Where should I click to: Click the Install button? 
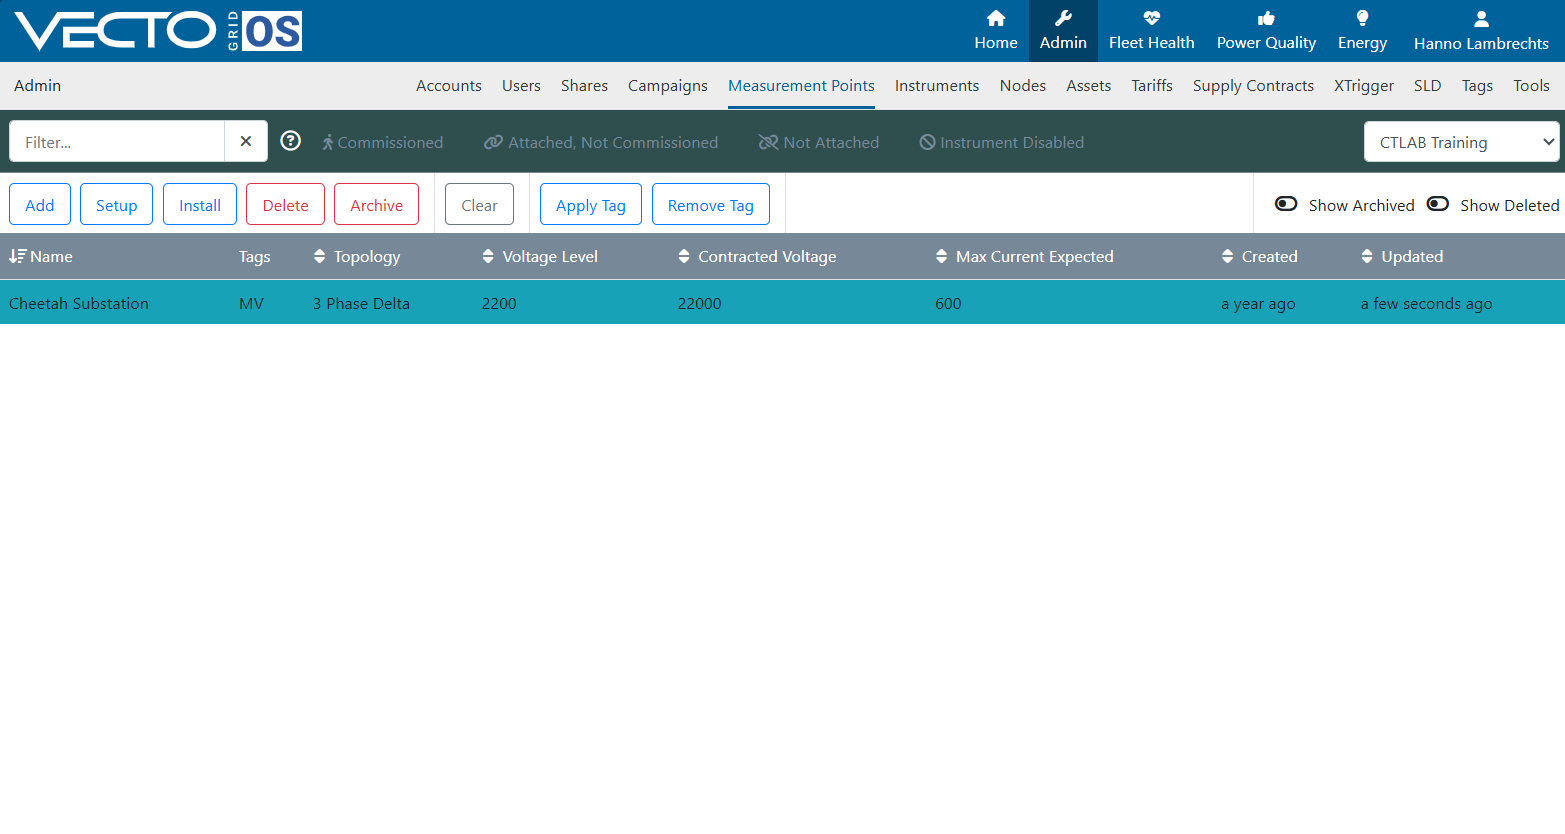(x=200, y=204)
